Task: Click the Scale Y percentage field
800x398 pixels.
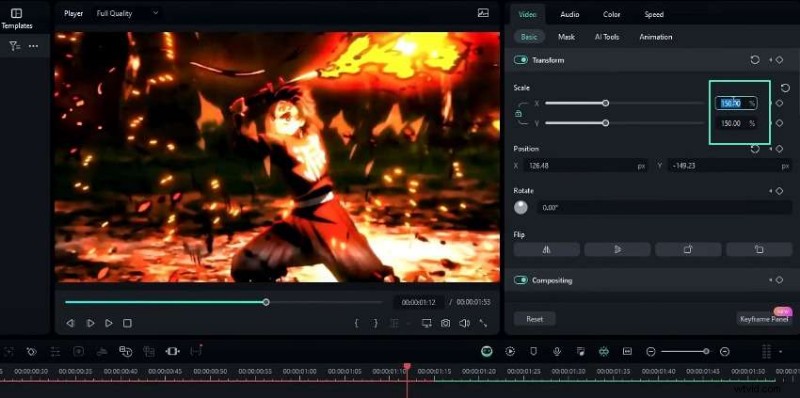Action: [x=736, y=123]
